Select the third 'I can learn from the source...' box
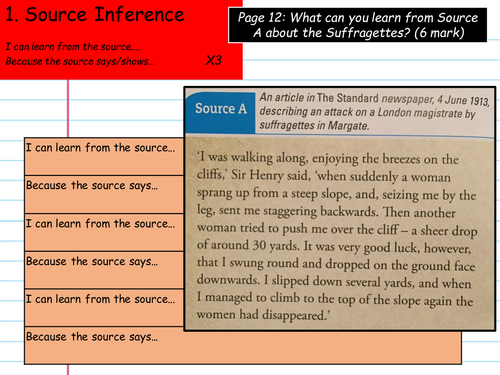 click(104, 308)
